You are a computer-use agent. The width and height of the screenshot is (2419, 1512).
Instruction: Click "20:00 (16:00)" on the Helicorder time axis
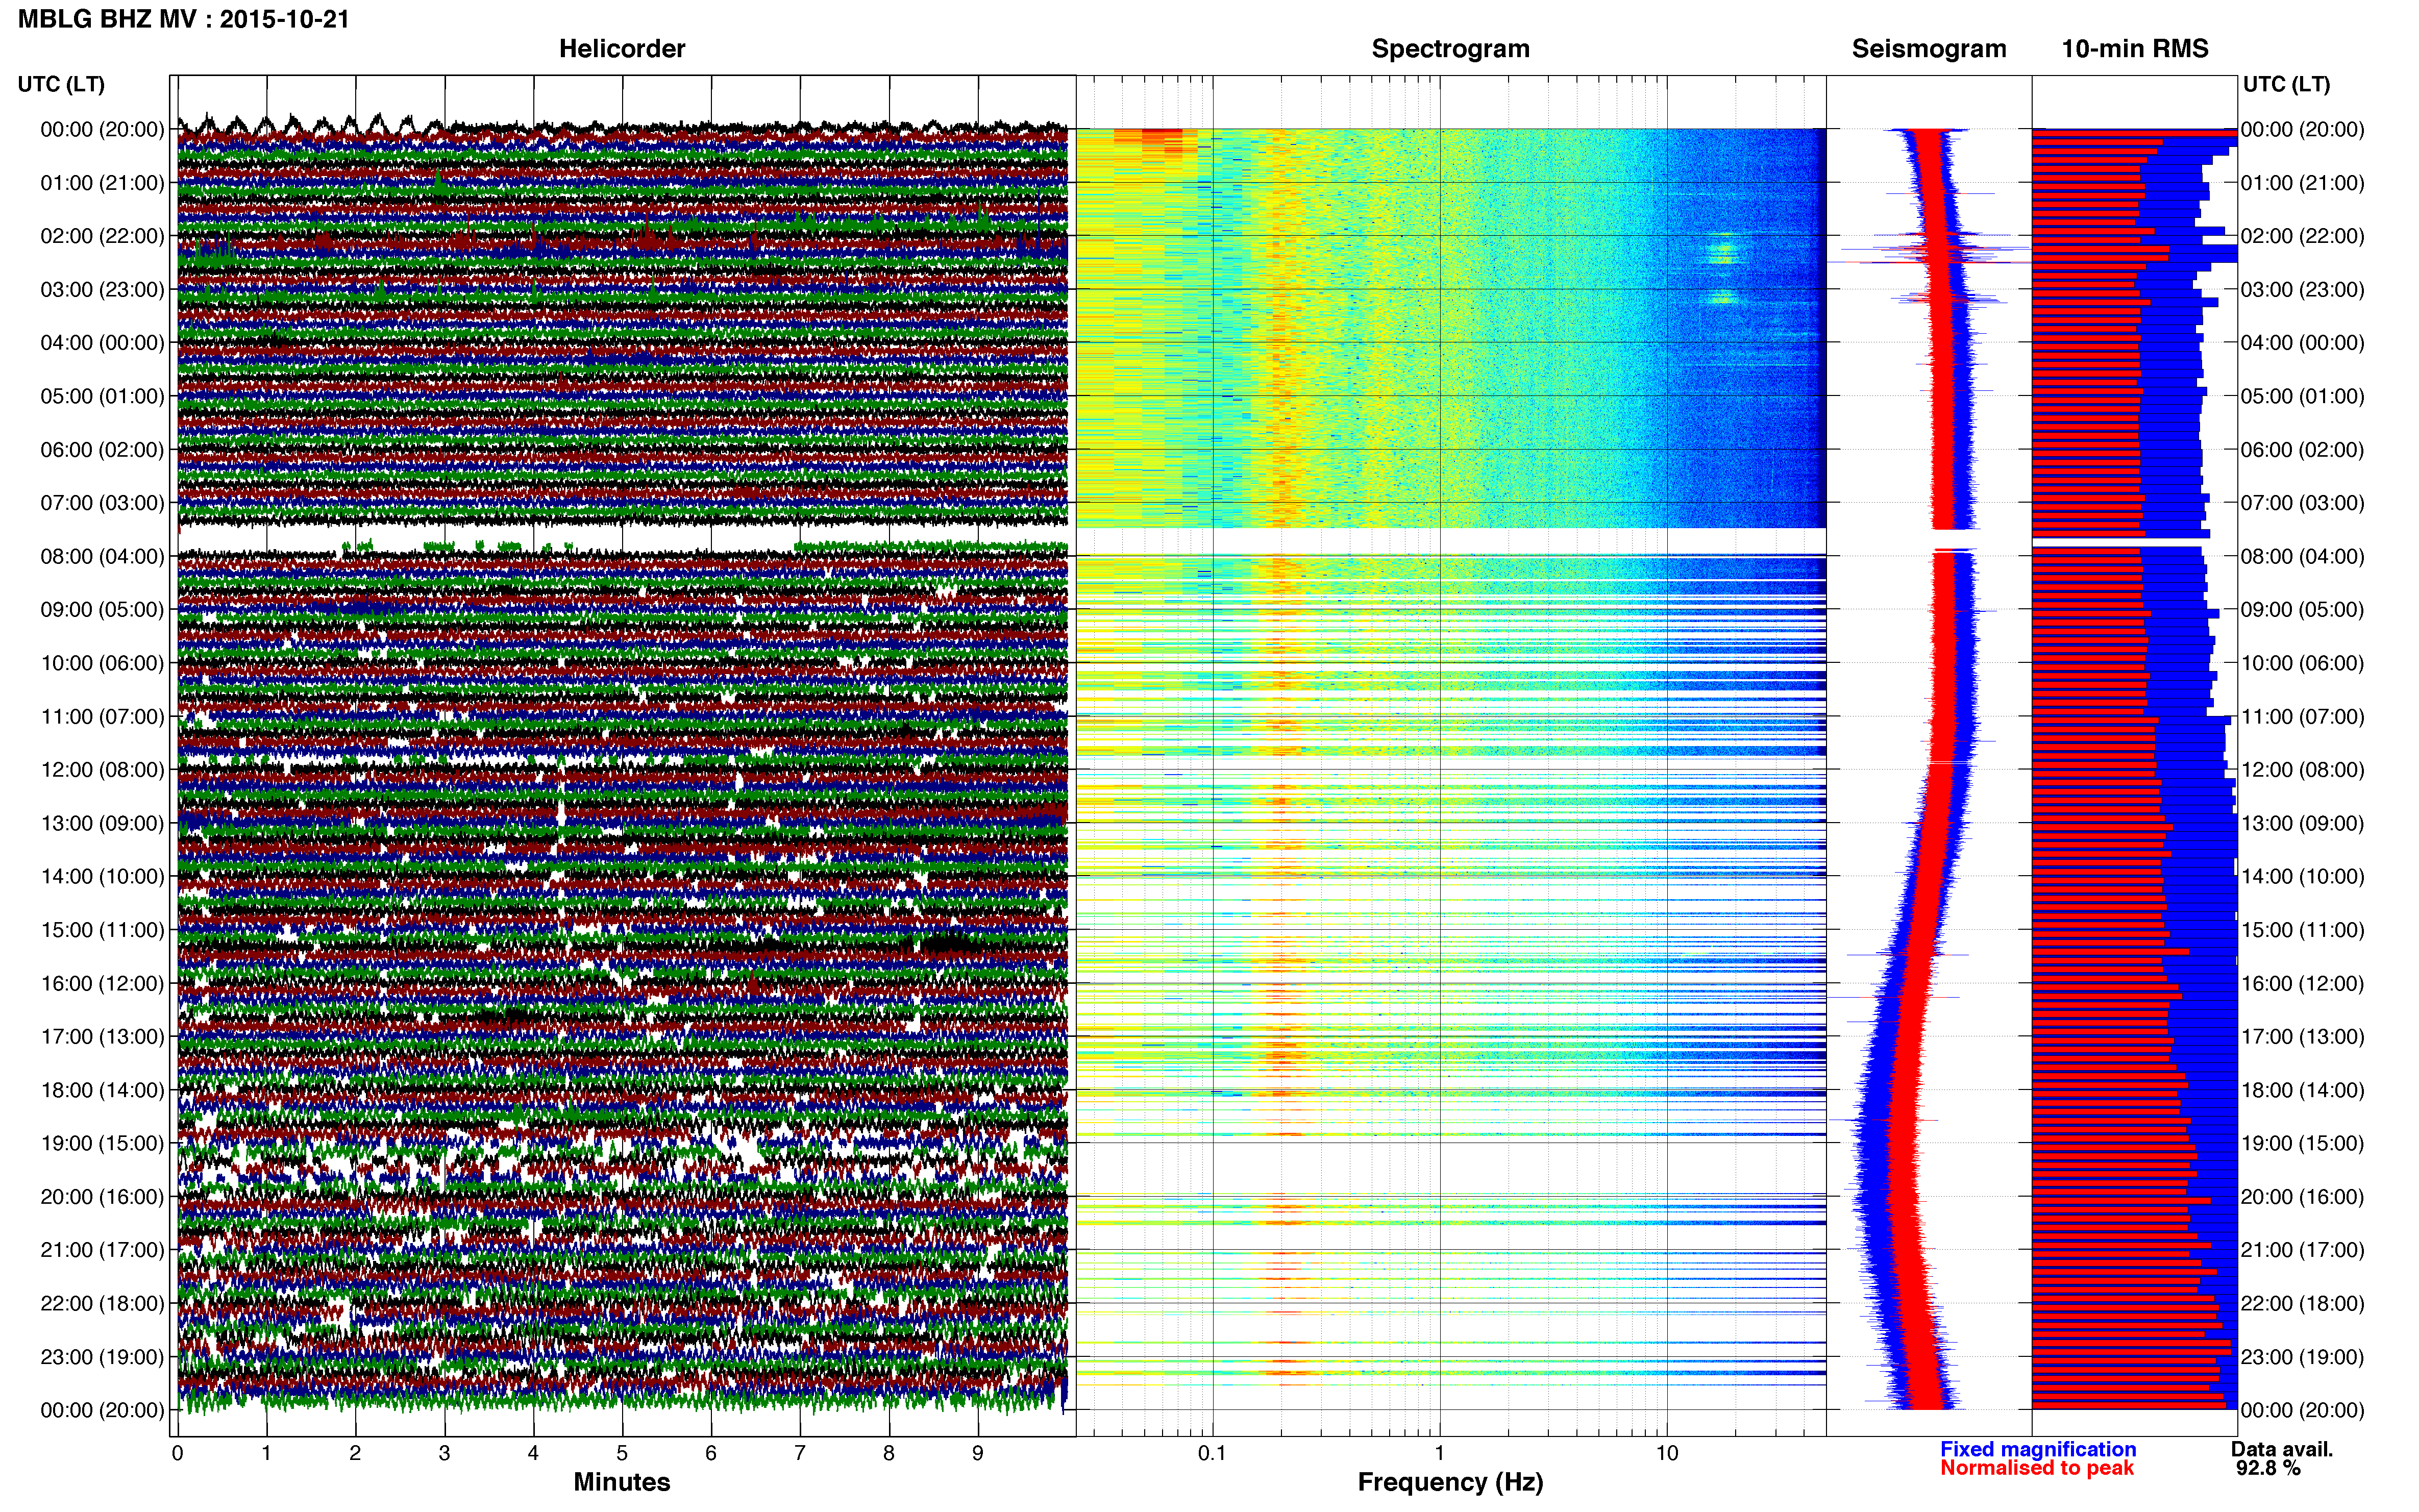coord(102,1197)
